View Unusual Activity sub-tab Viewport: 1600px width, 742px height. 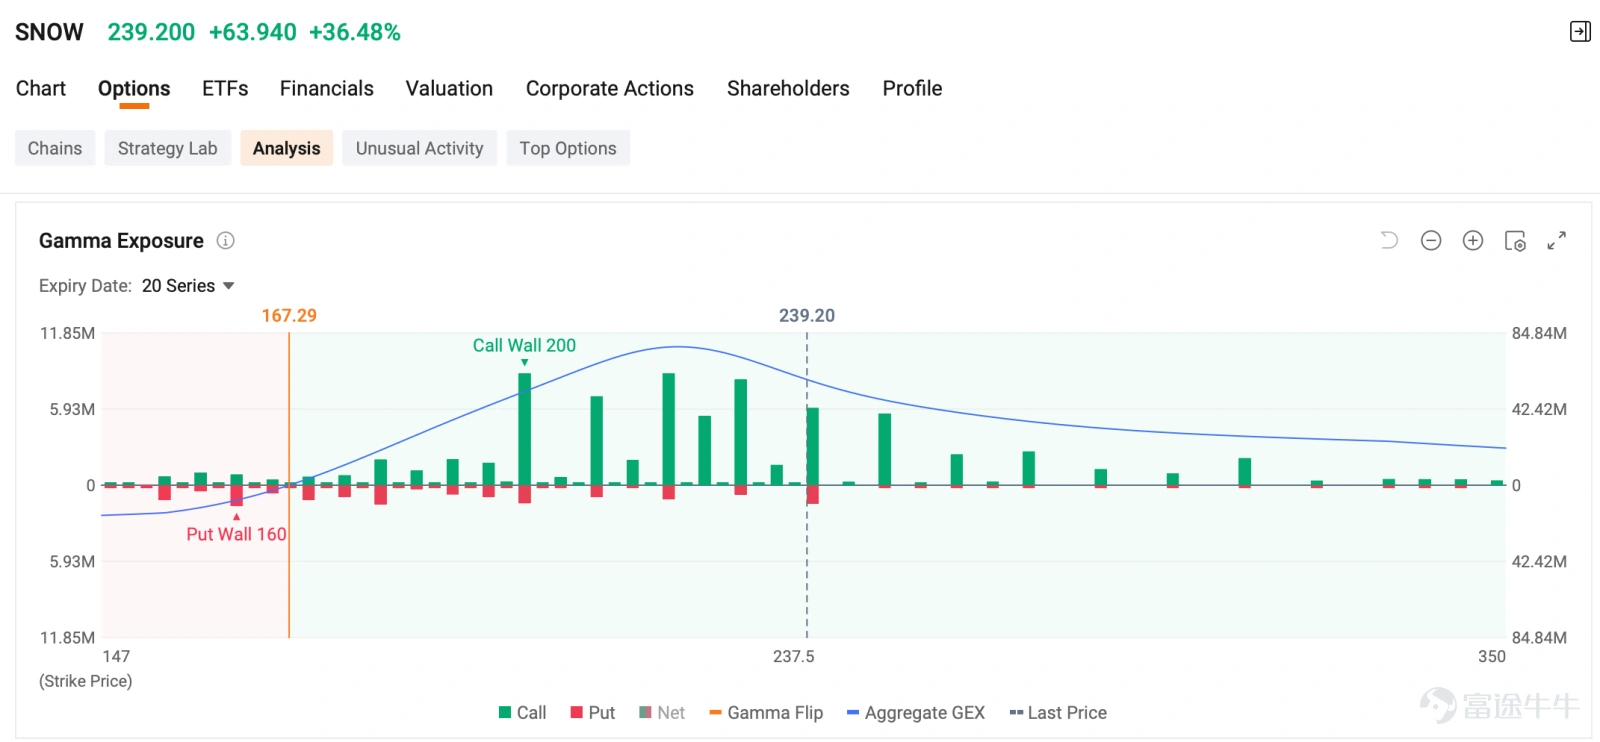coord(420,148)
